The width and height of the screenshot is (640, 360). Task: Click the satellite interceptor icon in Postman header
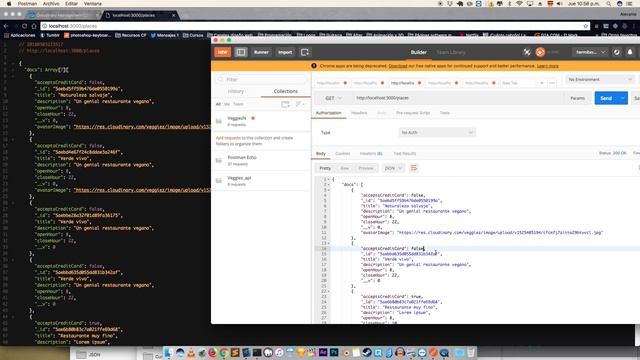tap(527, 52)
